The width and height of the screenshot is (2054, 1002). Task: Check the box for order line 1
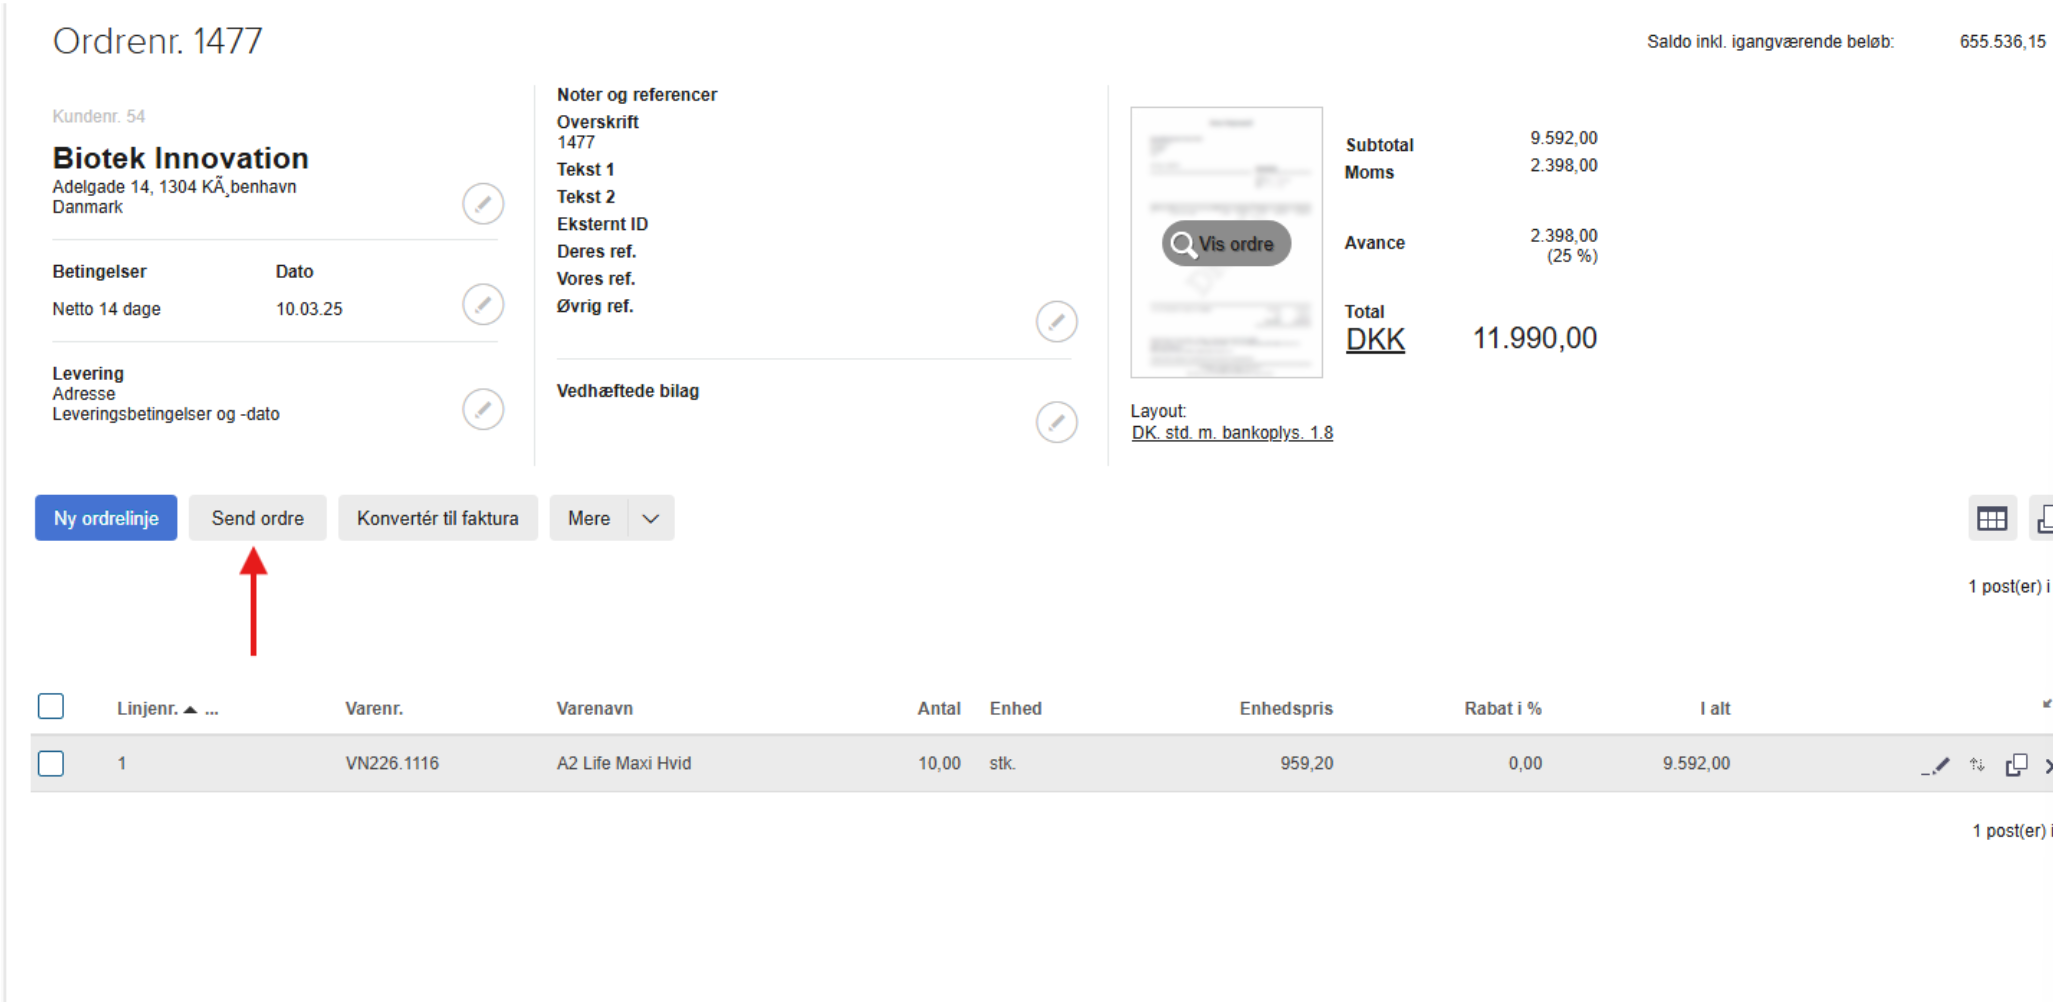(51, 764)
